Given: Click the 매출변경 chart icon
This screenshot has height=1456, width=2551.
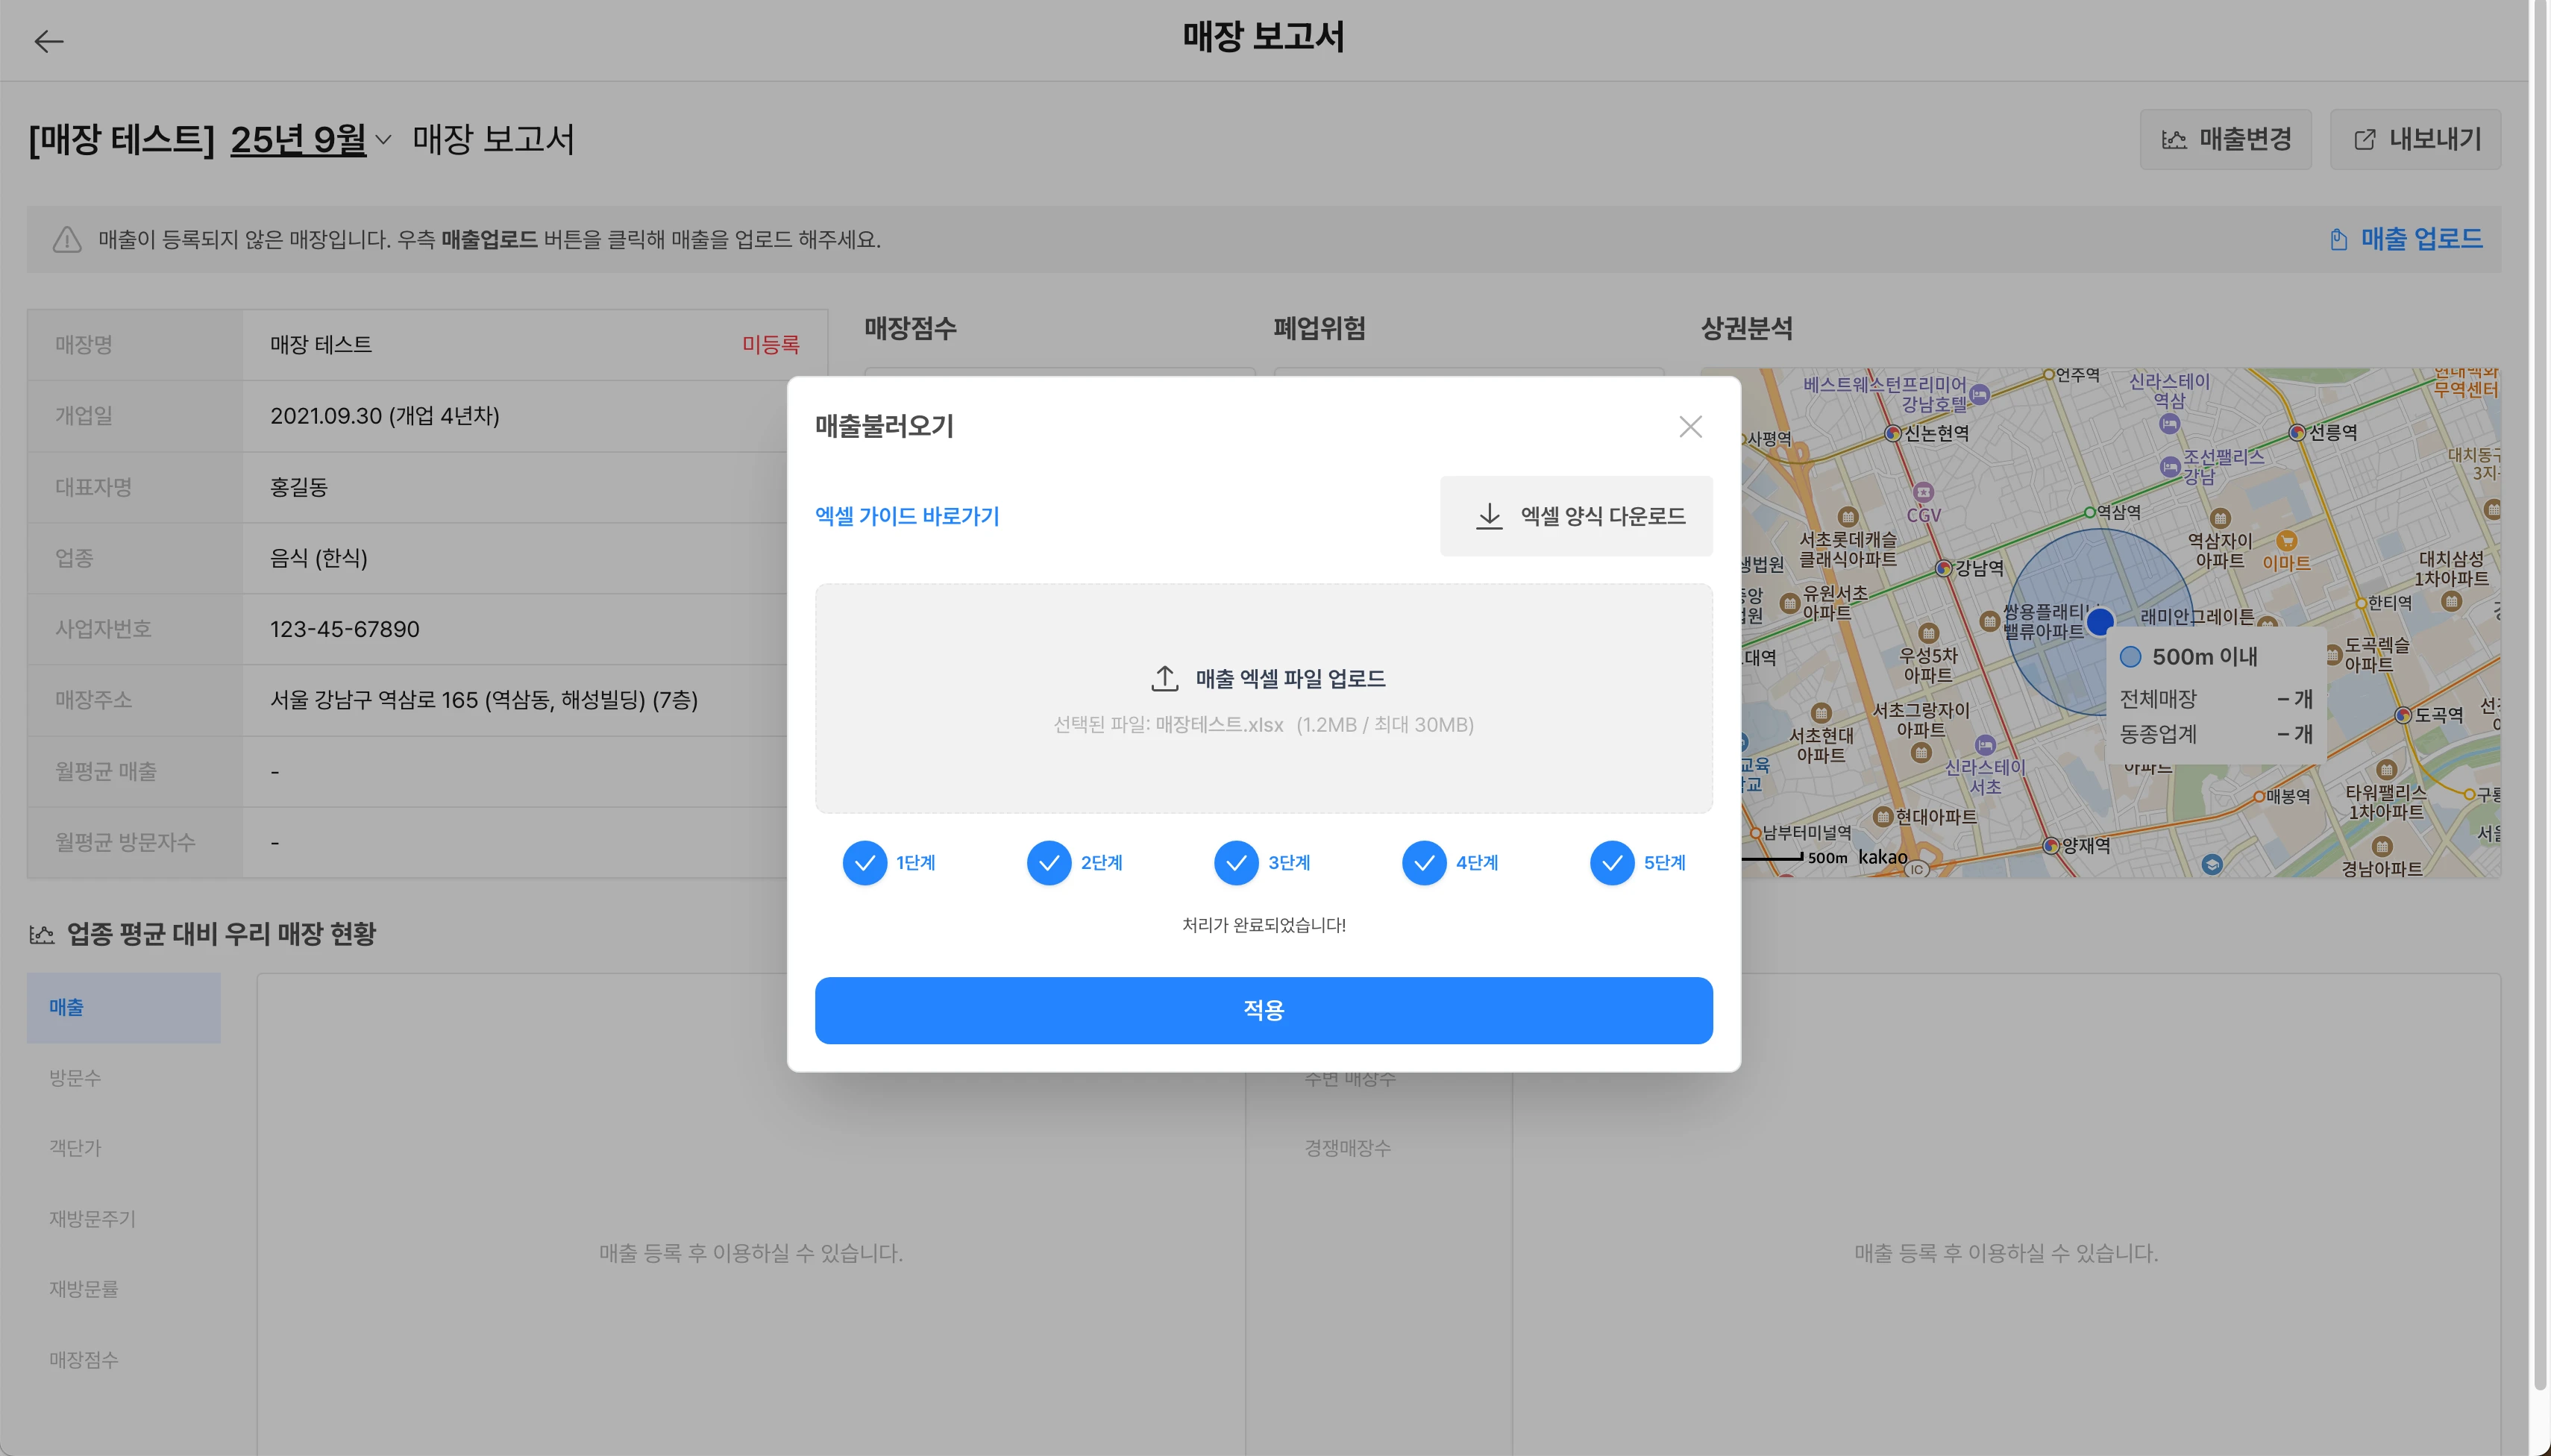Looking at the screenshot, I should point(2174,140).
